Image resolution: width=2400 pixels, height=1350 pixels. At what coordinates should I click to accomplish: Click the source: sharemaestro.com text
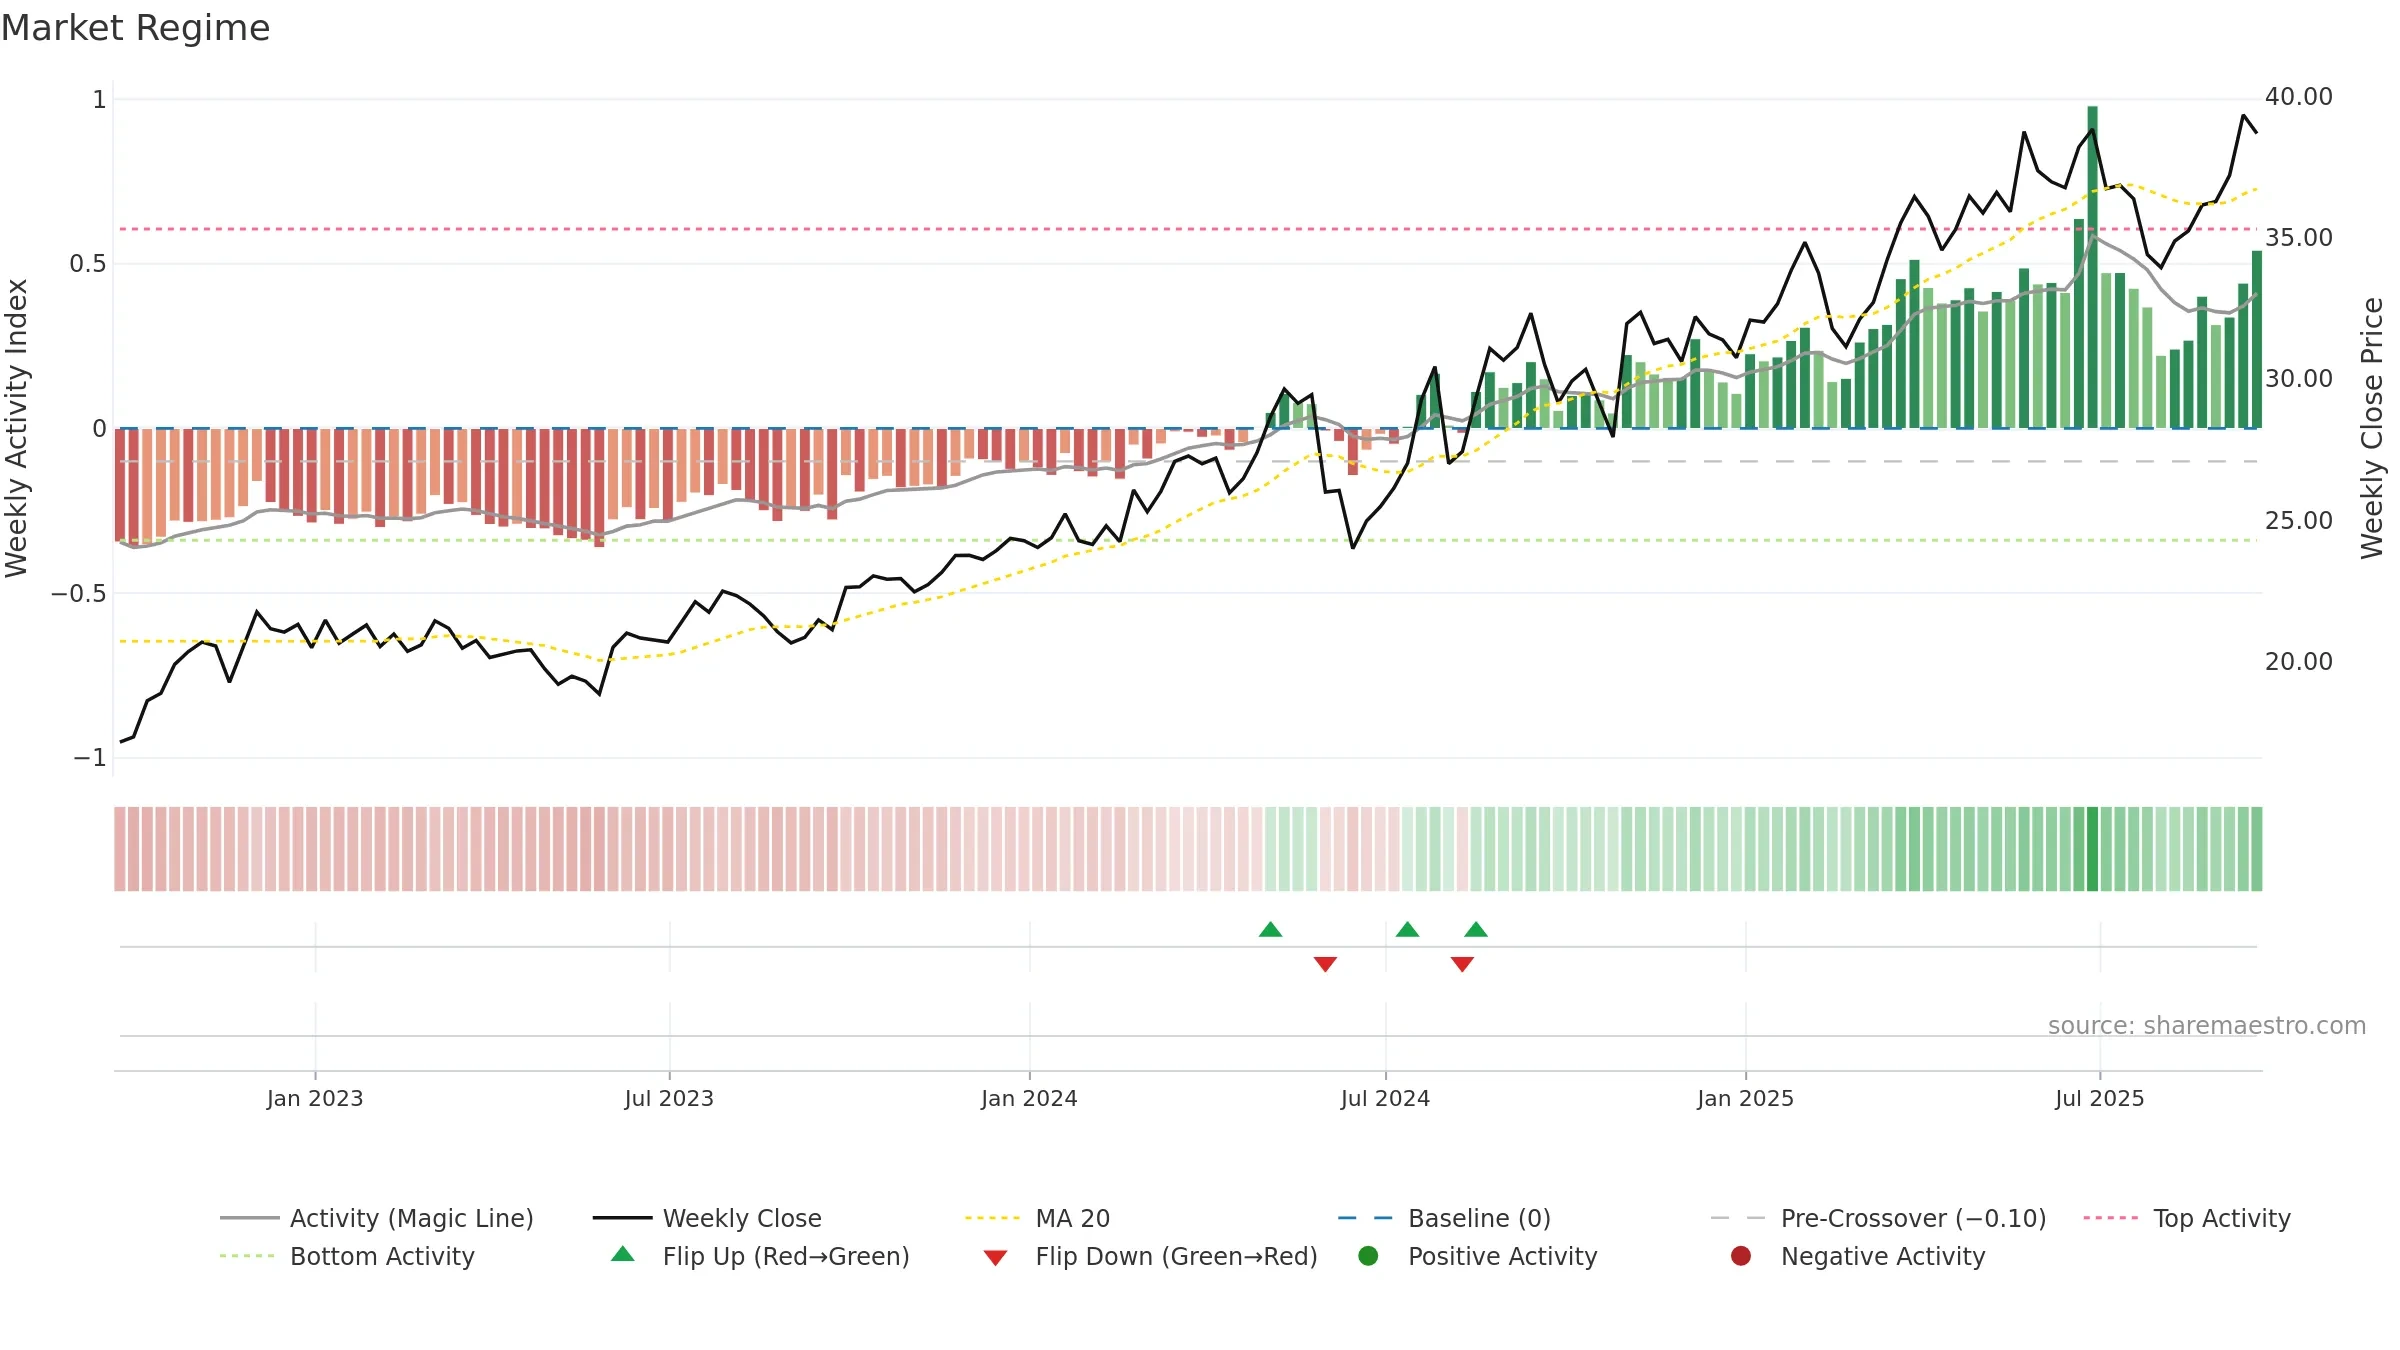coord(2207,1026)
